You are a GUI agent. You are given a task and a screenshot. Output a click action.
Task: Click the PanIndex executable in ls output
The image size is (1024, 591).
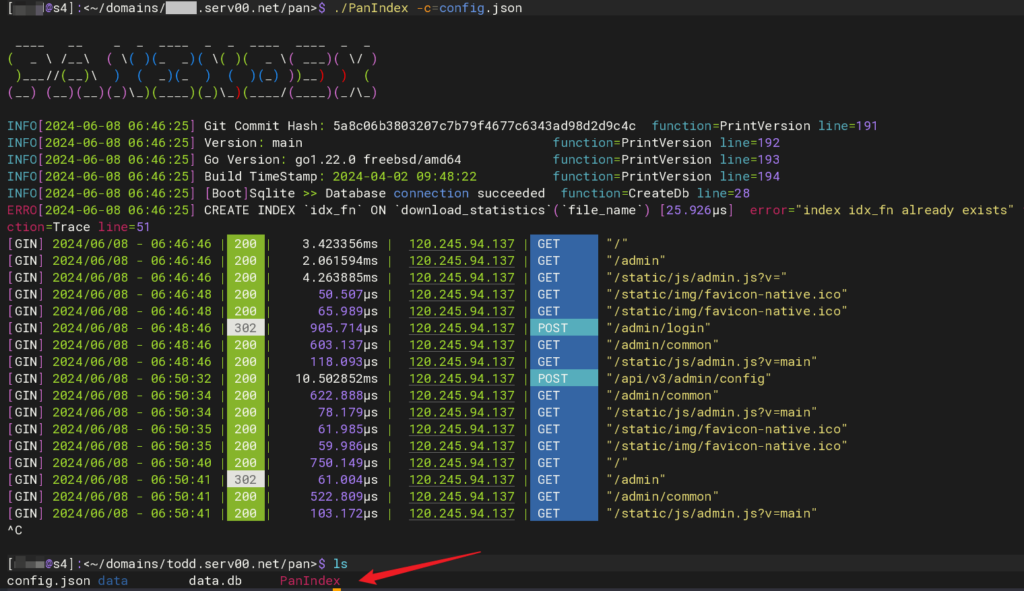click(309, 581)
